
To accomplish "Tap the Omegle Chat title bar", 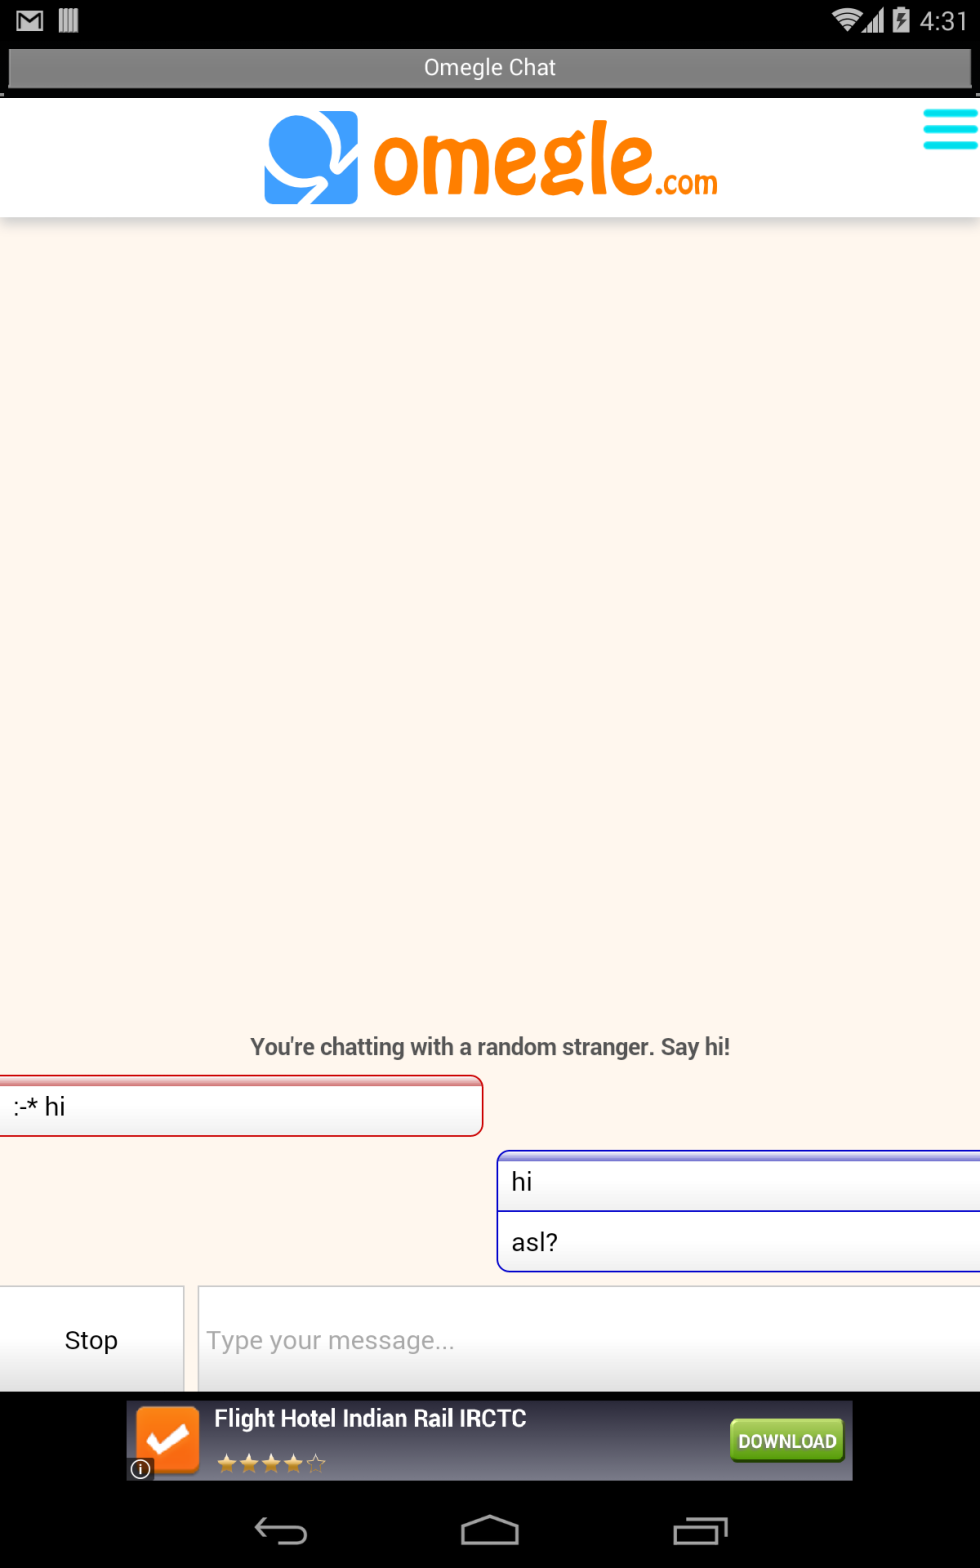I will [489, 68].
